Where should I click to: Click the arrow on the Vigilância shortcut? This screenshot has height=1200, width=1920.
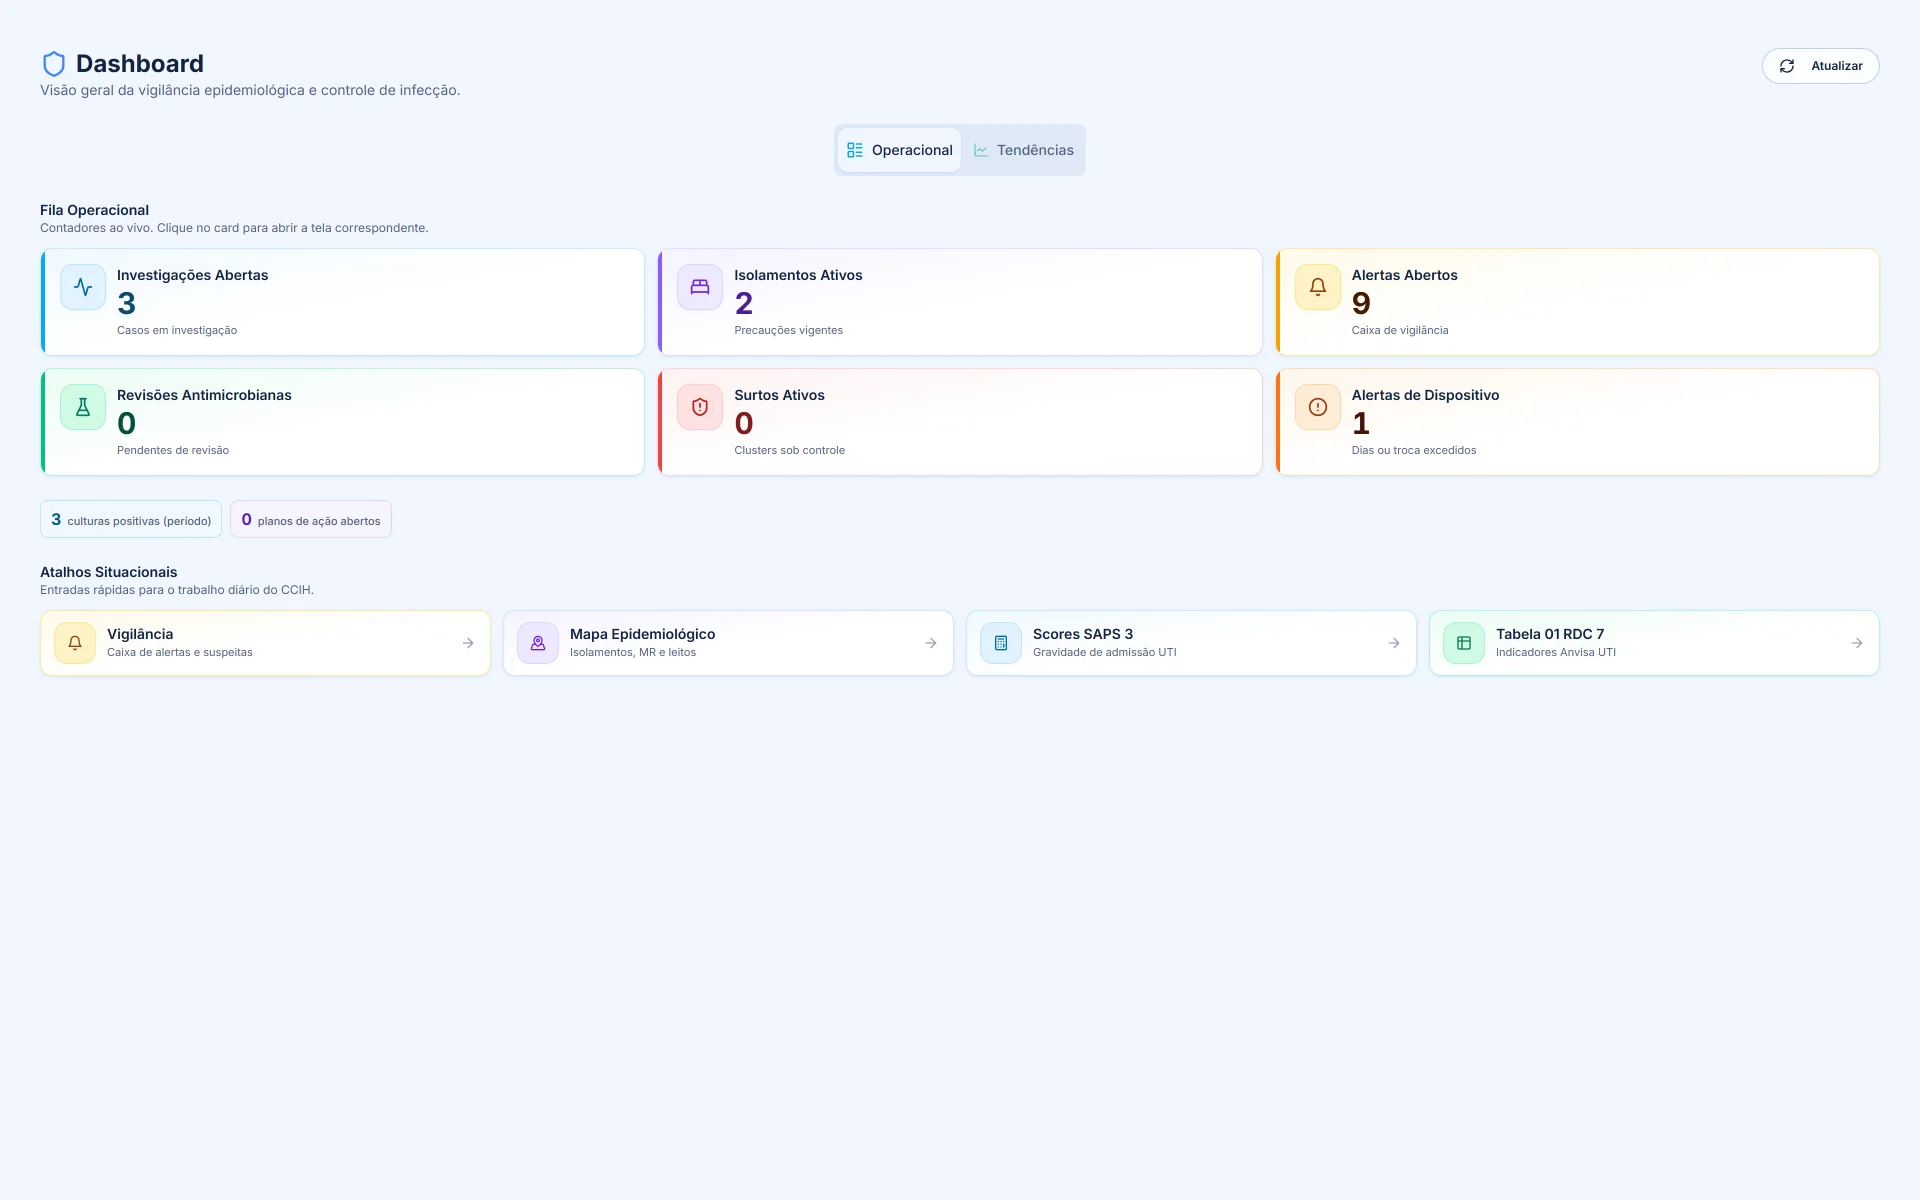coord(468,643)
